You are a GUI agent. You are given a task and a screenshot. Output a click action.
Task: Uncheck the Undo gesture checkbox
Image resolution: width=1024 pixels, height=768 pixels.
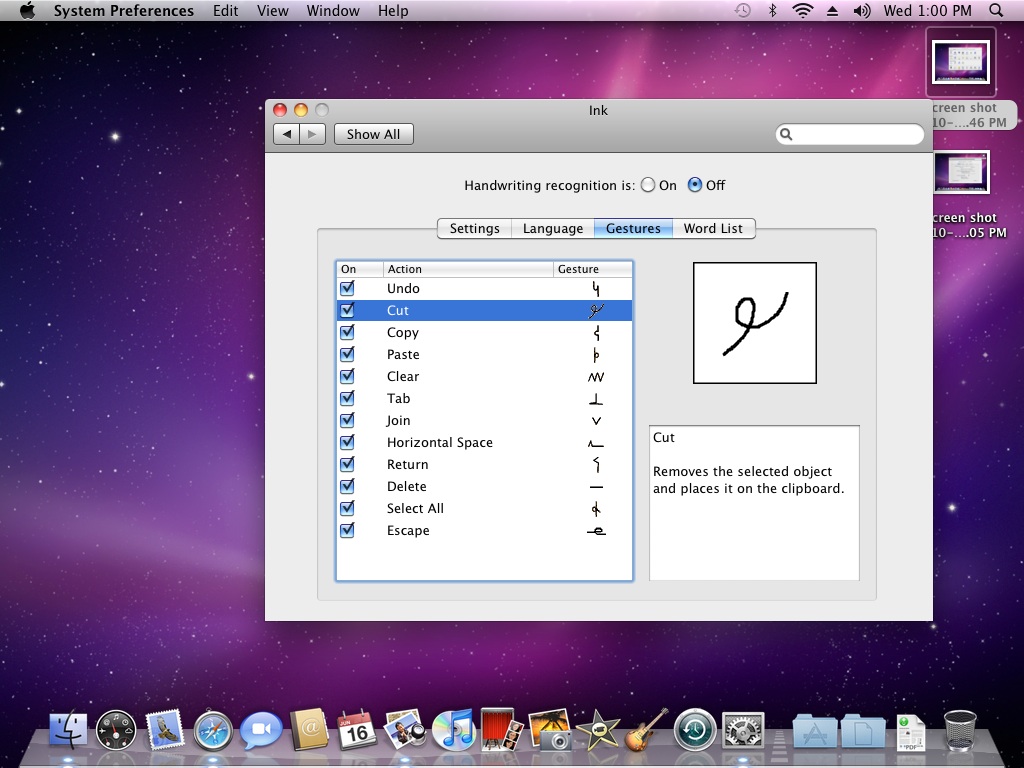coord(347,288)
